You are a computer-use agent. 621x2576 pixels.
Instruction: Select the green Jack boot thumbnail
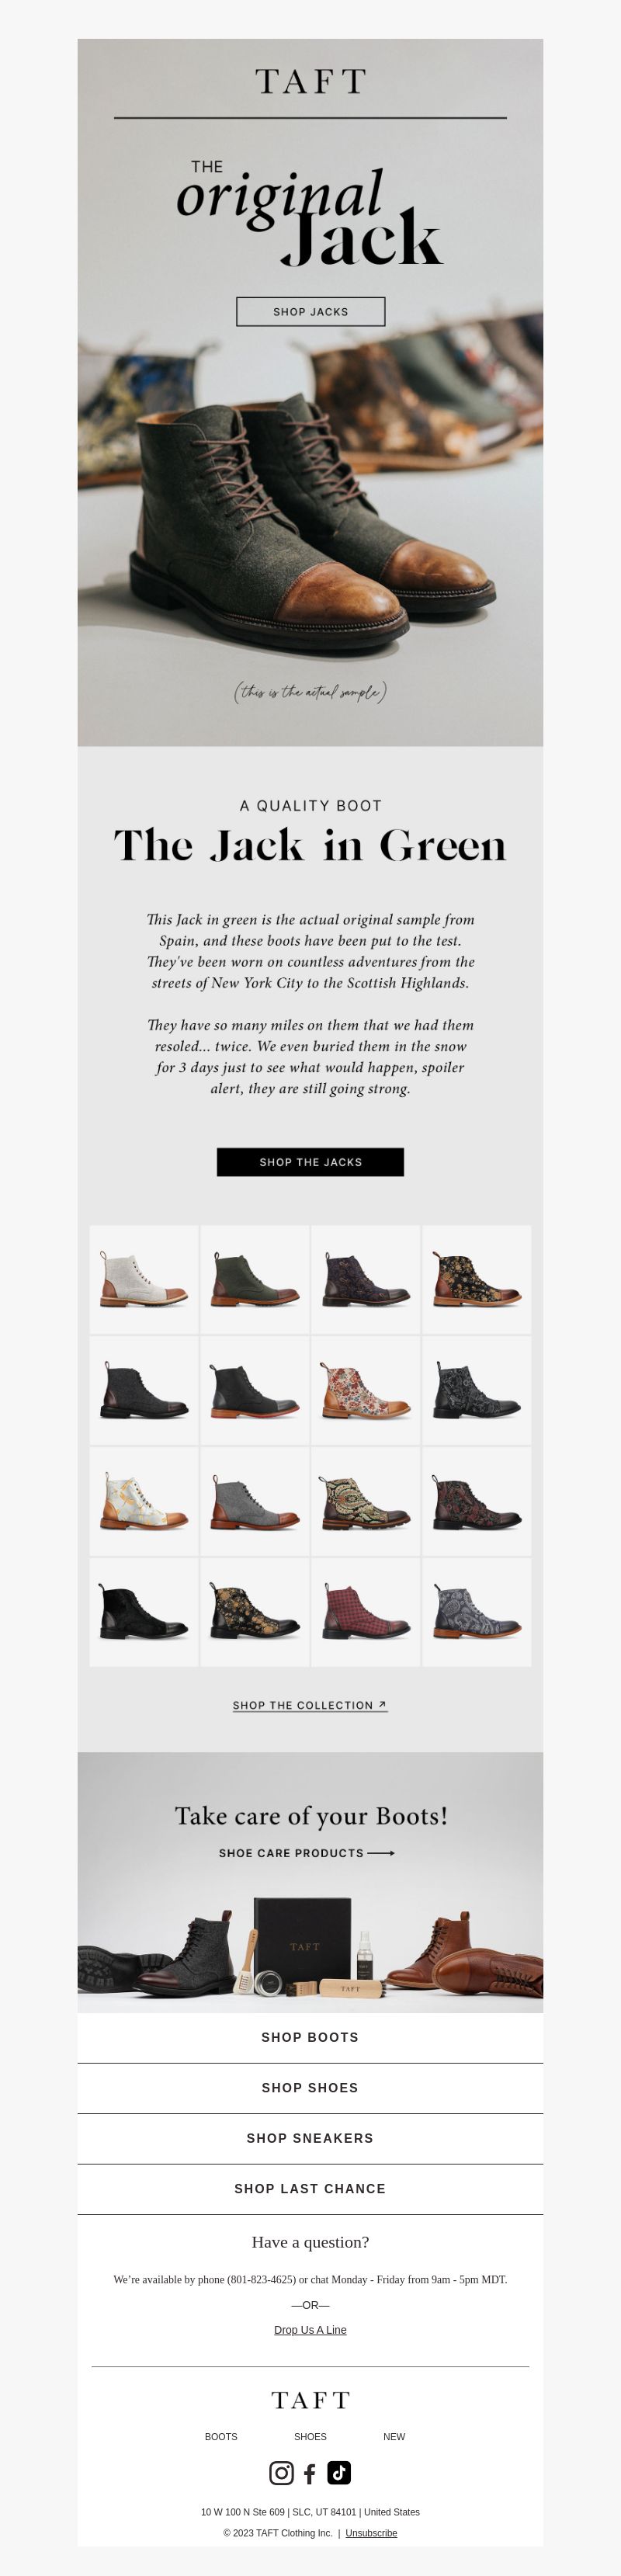tap(255, 1279)
